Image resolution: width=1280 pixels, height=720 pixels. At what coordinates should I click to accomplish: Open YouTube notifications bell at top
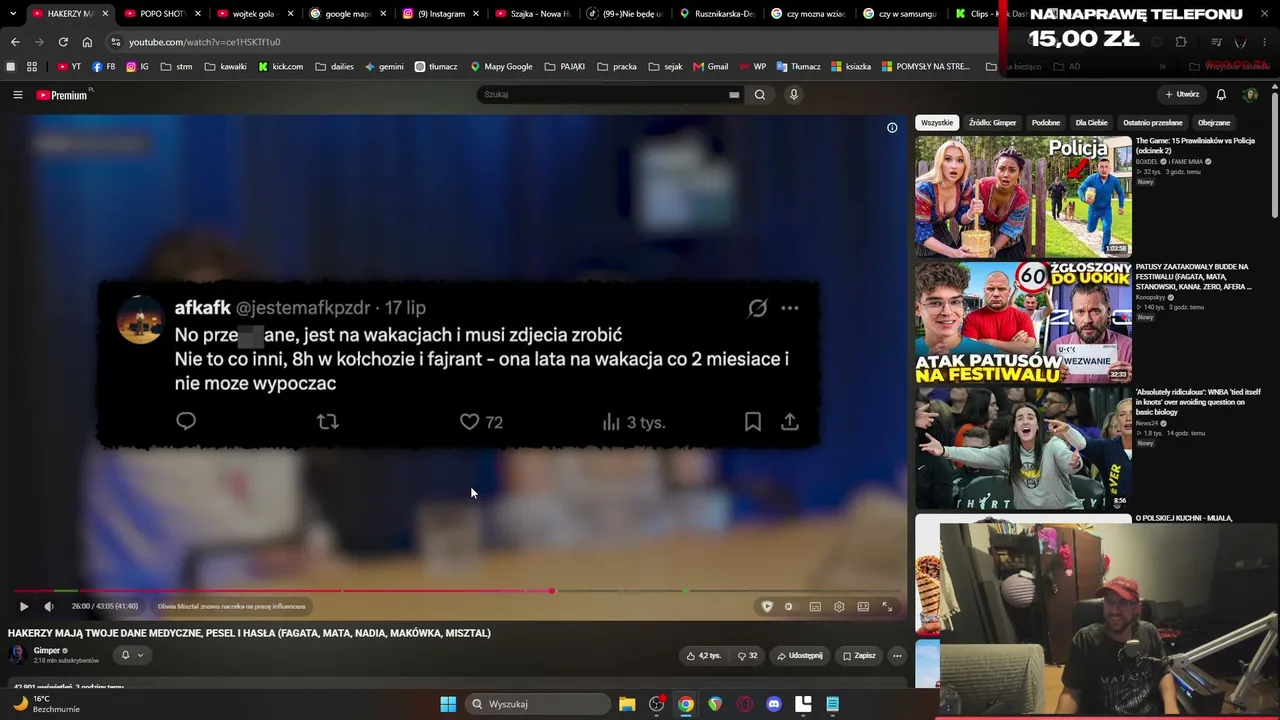(1221, 95)
